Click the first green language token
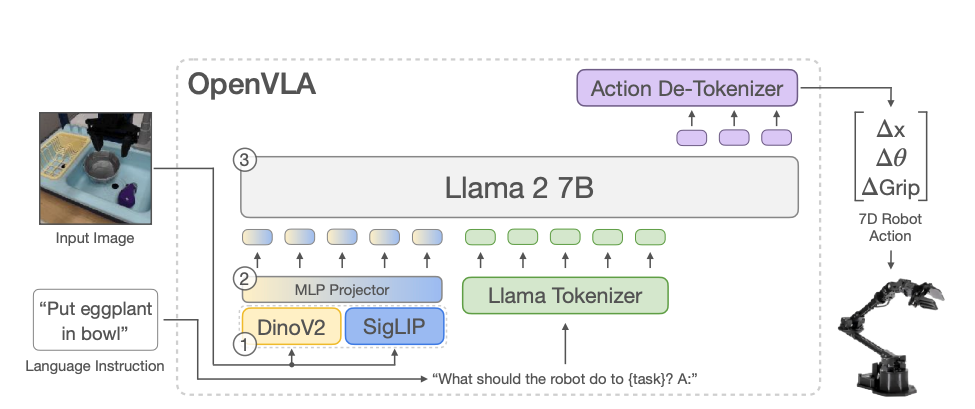The width and height of the screenshot is (975, 409). 482,237
